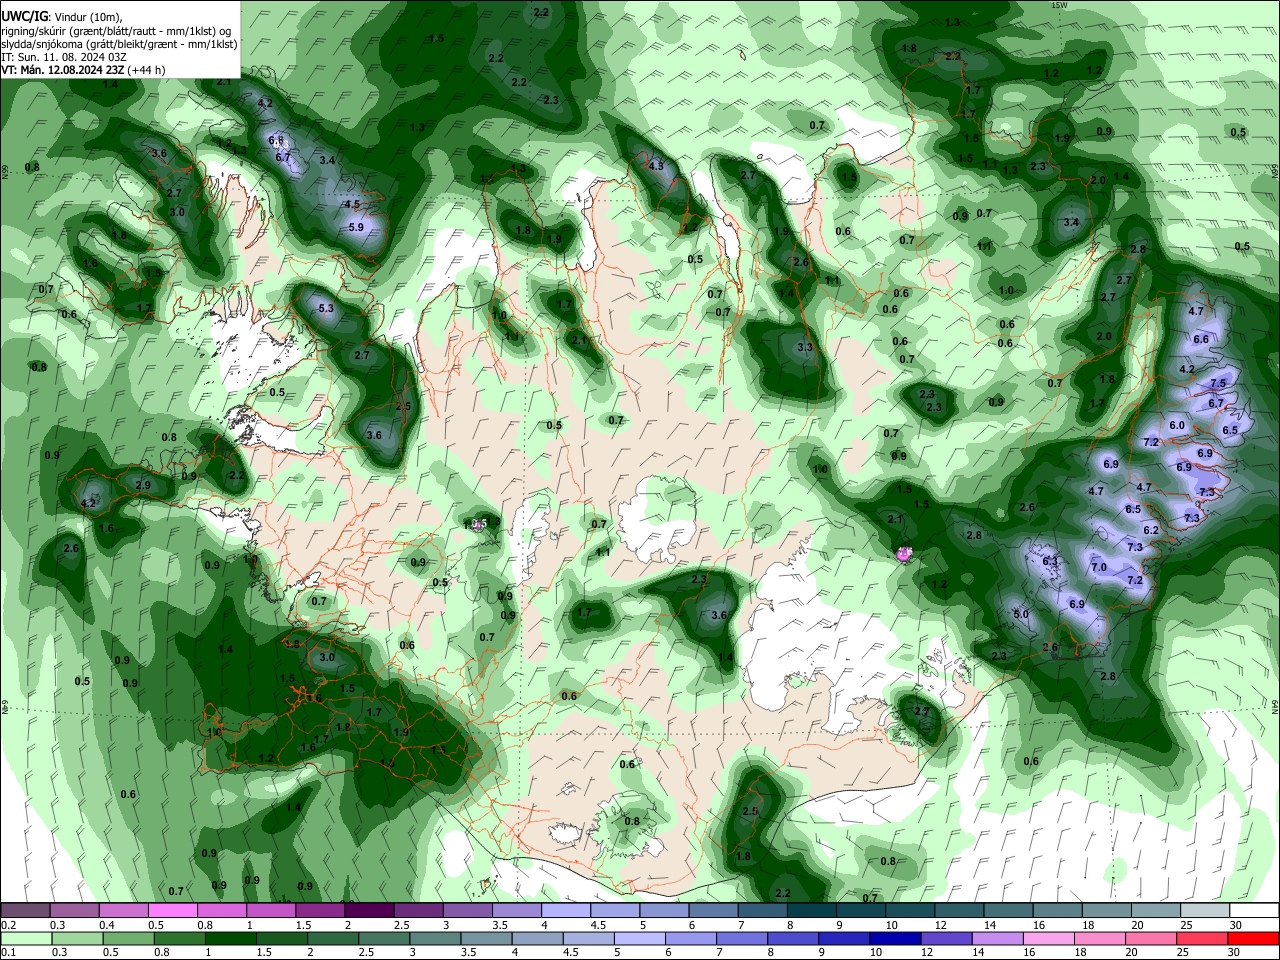The height and width of the screenshot is (960, 1280).
Task: Click the 'slydda/snjókoma' legend description line
Action: pyautogui.click(x=119, y=44)
